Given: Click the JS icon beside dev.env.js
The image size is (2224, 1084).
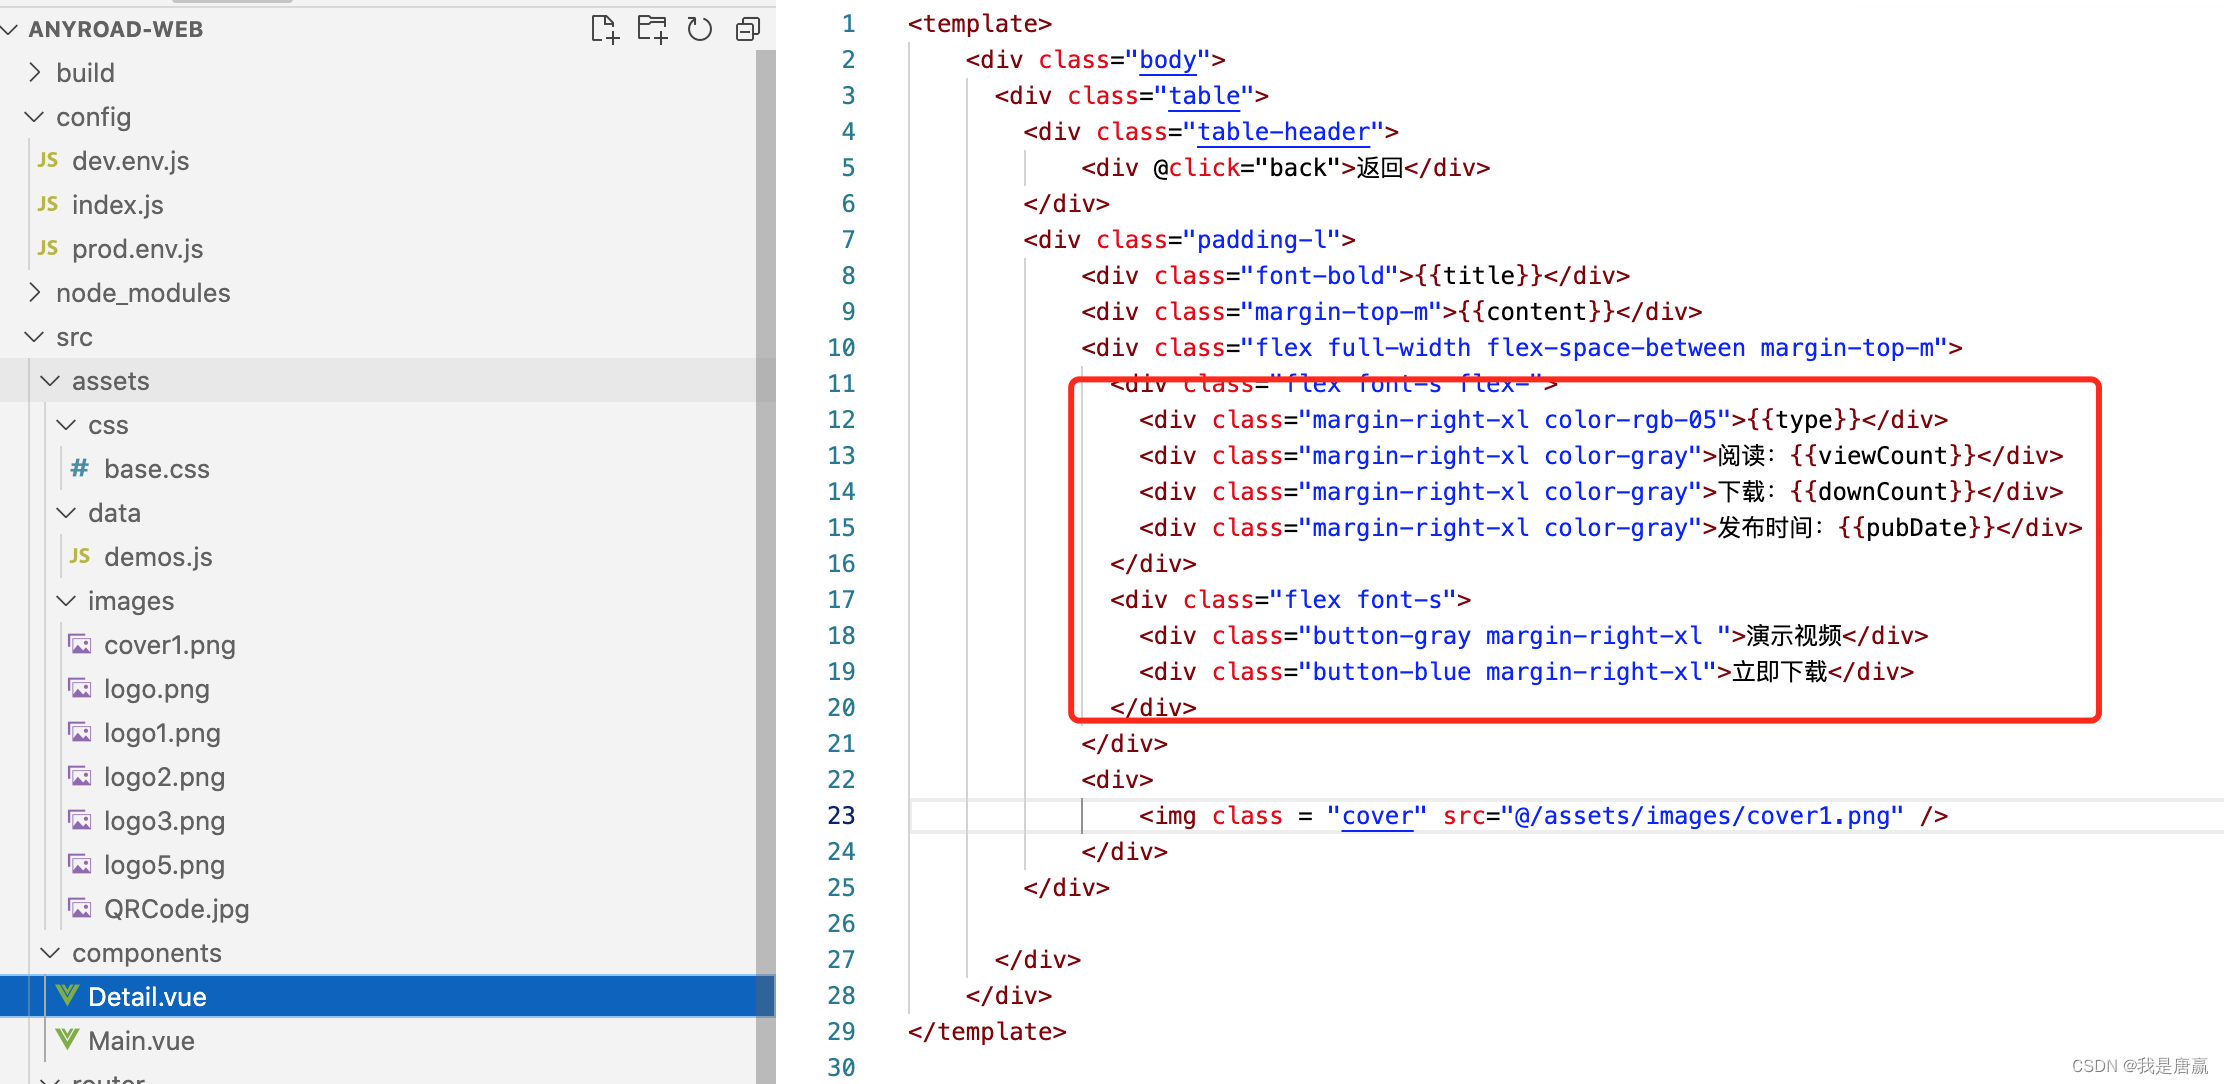Looking at the screenshot, I should pyautogui.click(x=46, y=160).
